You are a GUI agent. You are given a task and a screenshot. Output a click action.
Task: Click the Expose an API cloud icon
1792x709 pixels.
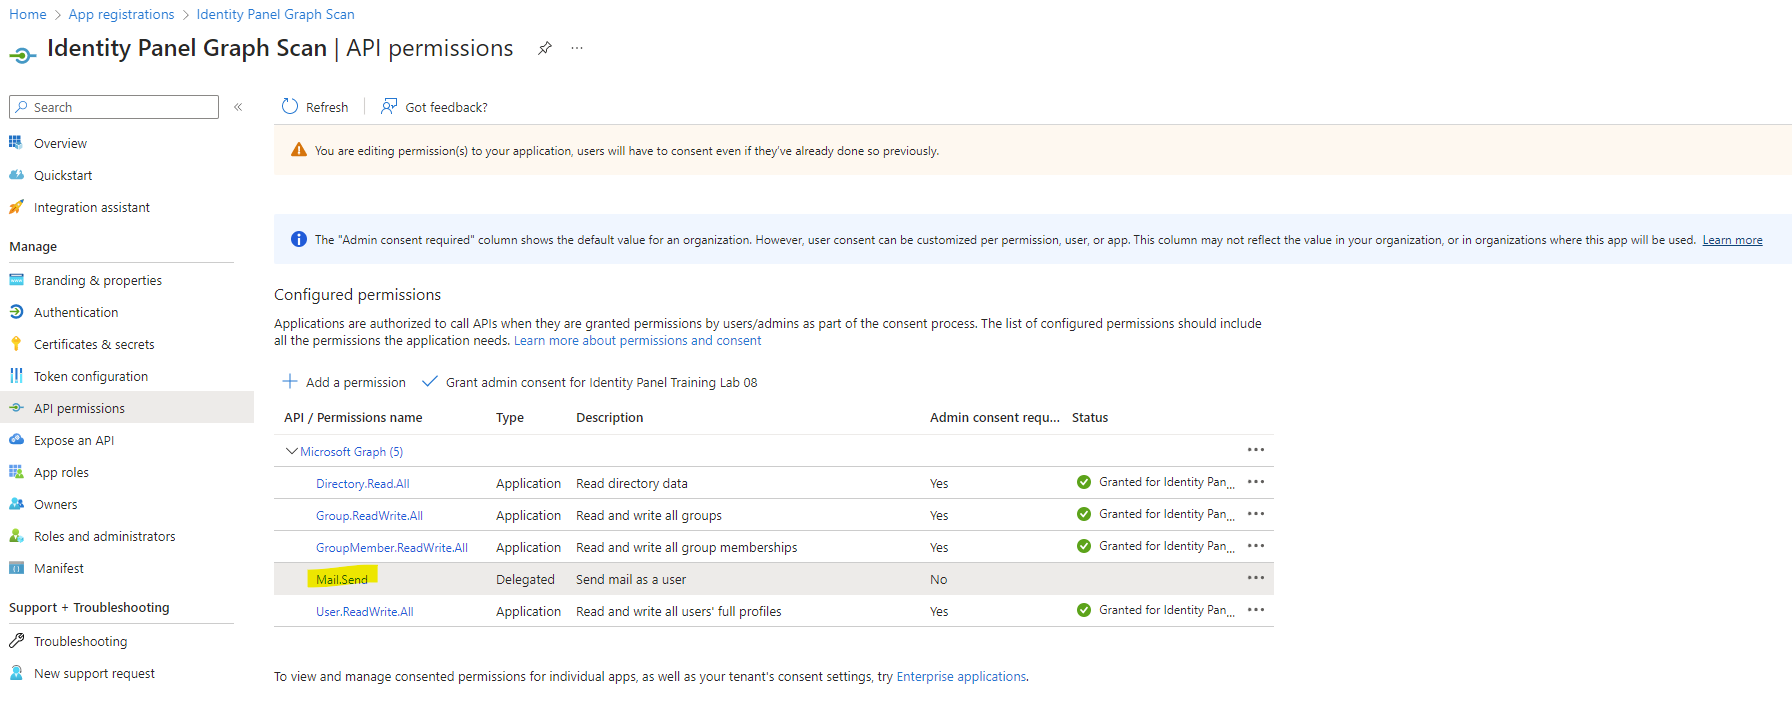[16, 440]
